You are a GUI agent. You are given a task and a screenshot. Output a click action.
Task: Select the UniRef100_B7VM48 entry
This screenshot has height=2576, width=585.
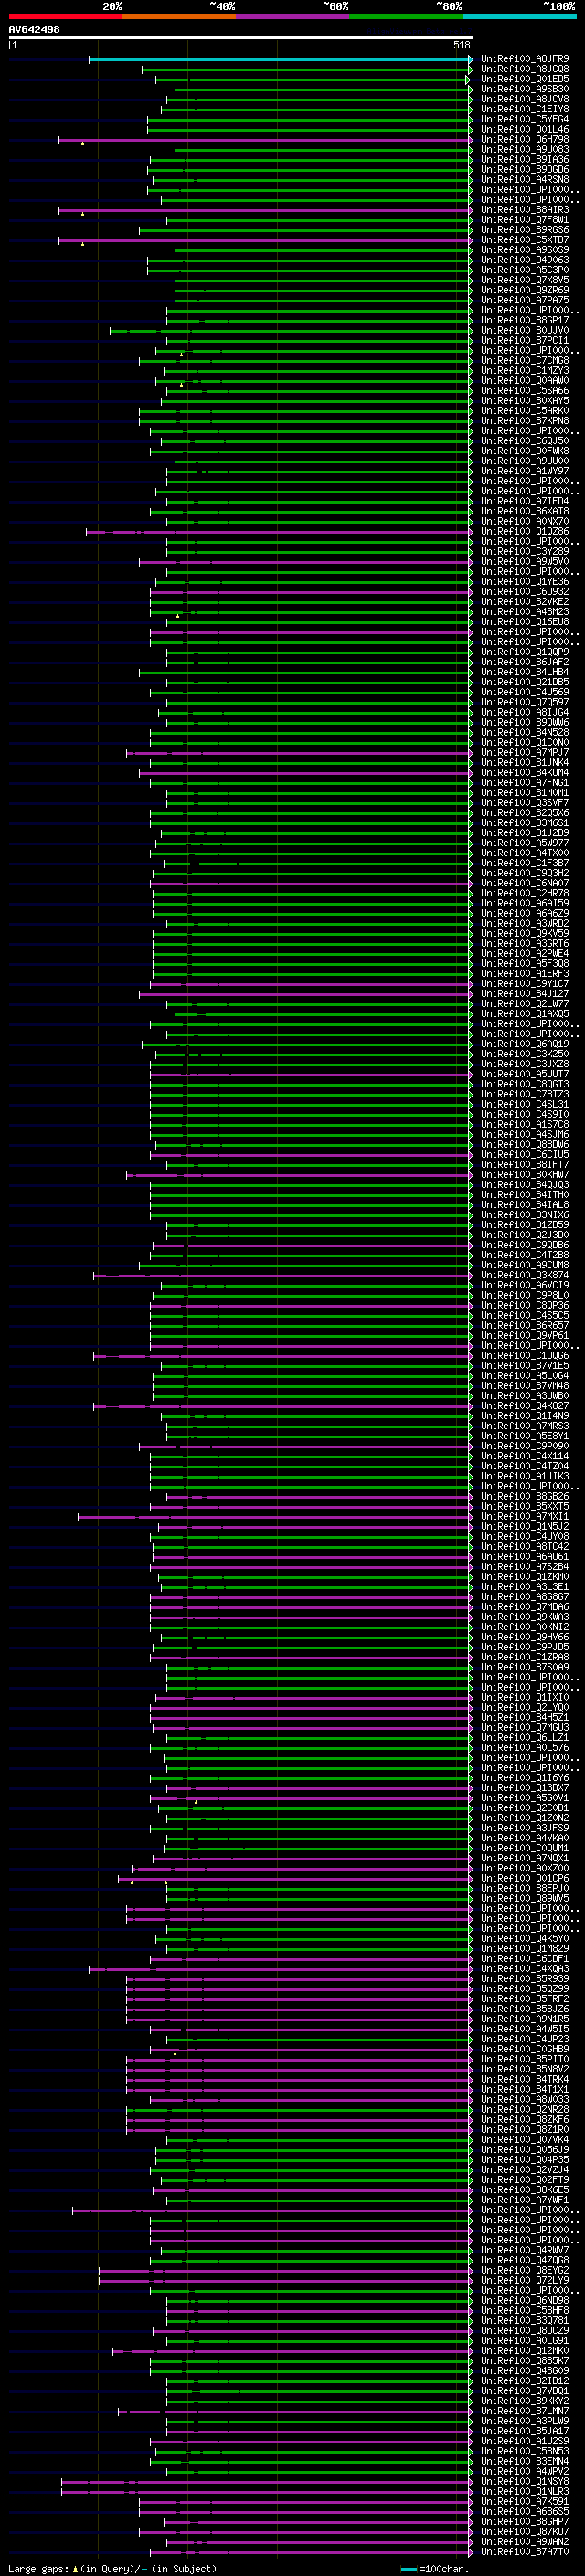(524, 1385)
